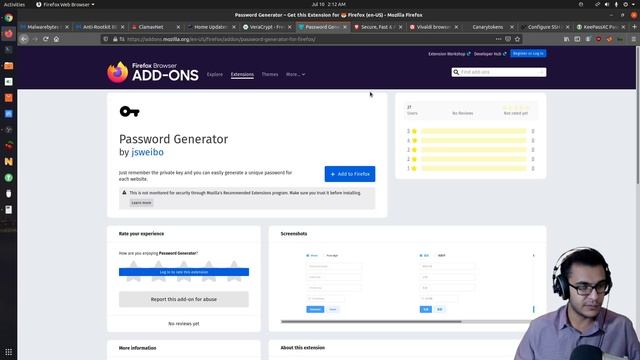This screenshot has height=360, width=640.
Task: Close the ClamavNet tab
Action: pyautogui.click(x=178, y=27)
